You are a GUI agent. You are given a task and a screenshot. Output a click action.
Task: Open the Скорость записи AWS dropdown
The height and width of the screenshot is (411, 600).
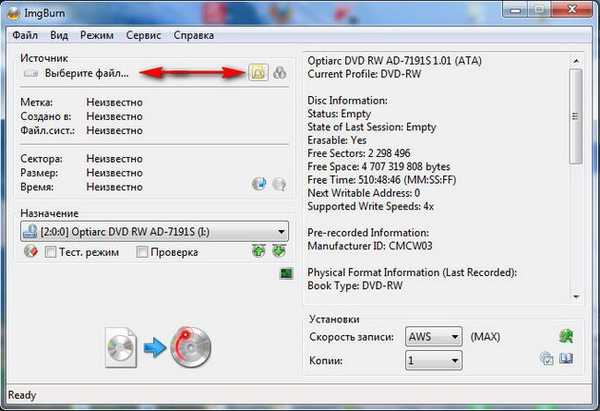click(x=434, y=337)
